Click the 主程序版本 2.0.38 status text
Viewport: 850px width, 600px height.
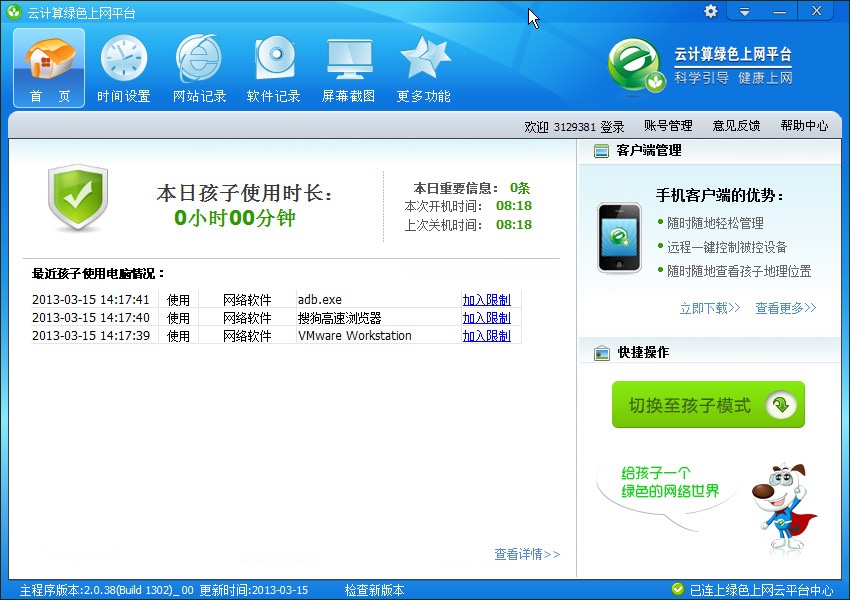[106, 590]
